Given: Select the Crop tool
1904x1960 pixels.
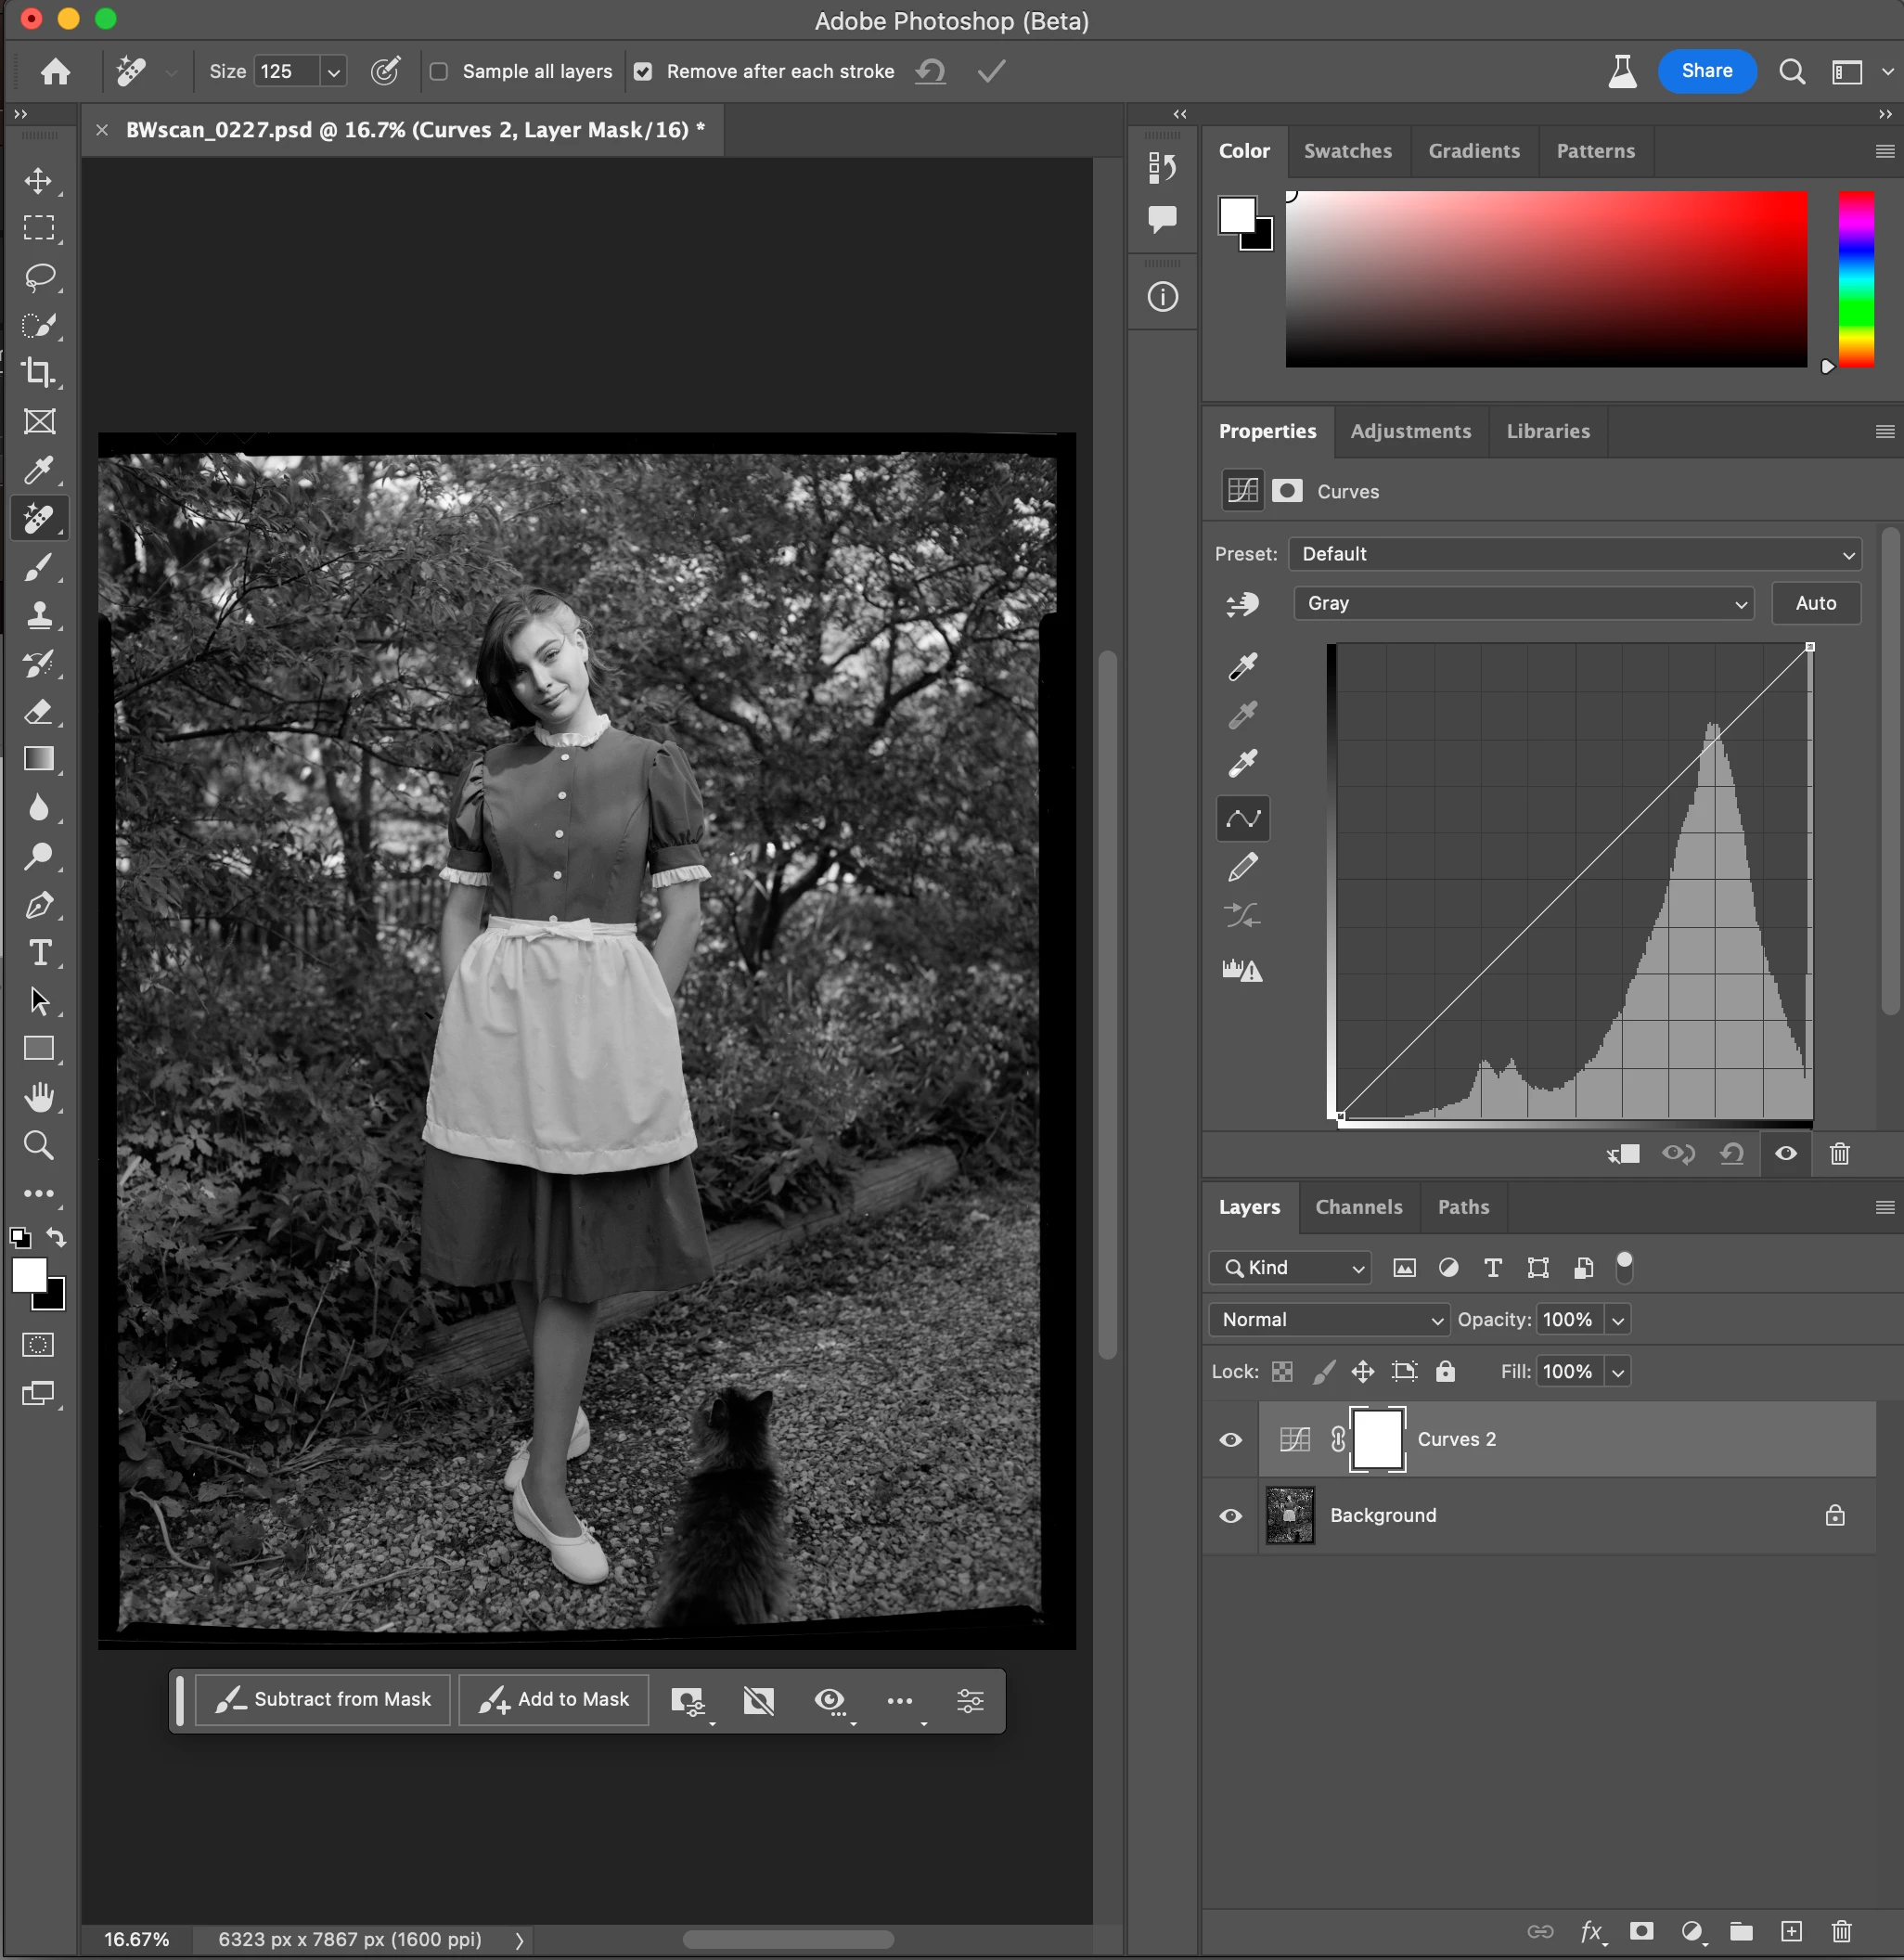Looking at the screenshot, I should pos(39,373).
